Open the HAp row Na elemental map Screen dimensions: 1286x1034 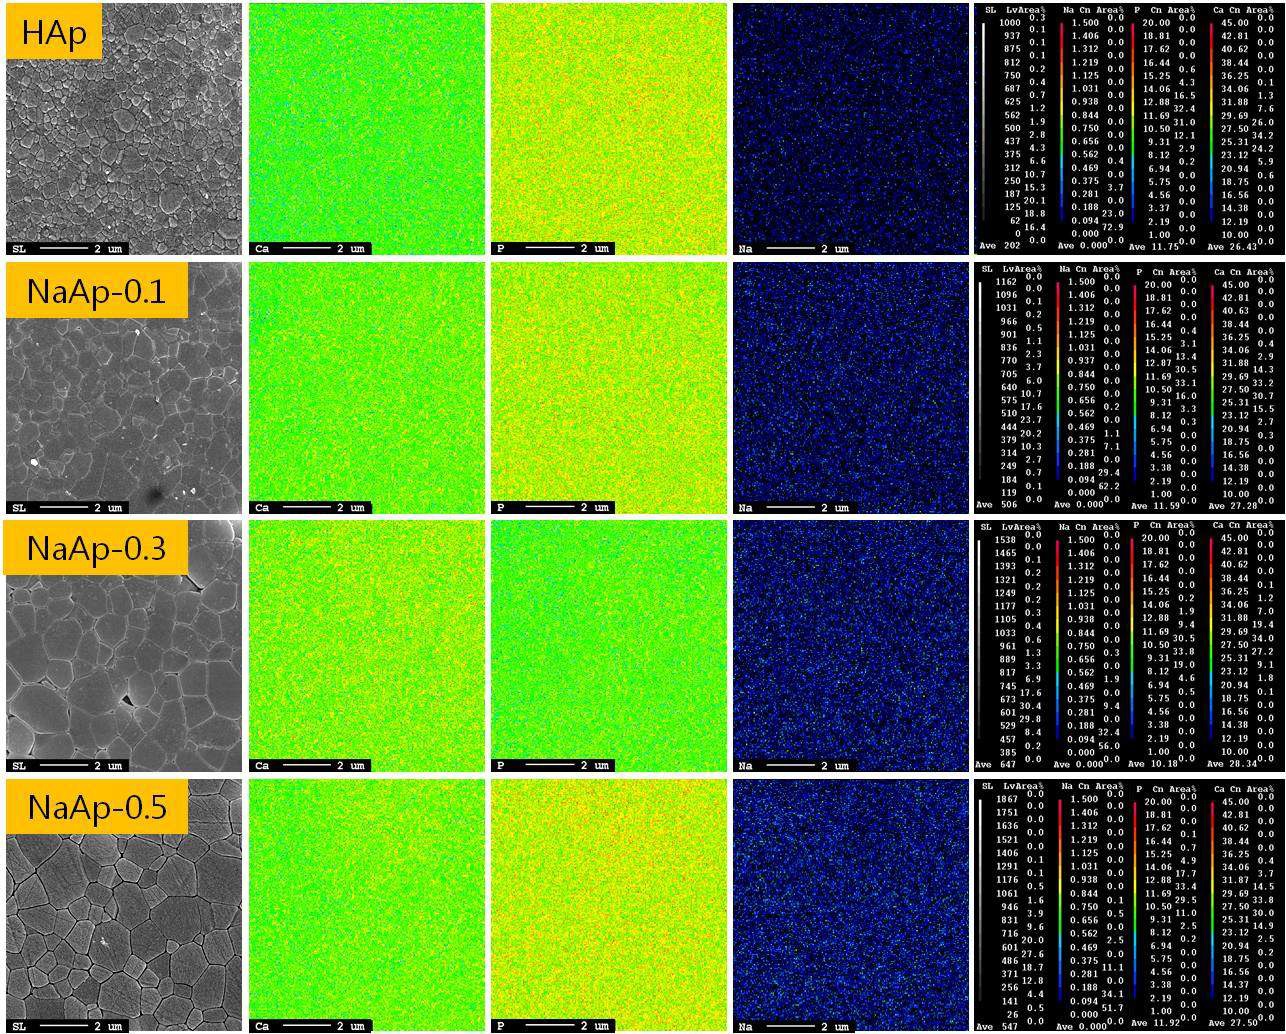coord(851,129)
